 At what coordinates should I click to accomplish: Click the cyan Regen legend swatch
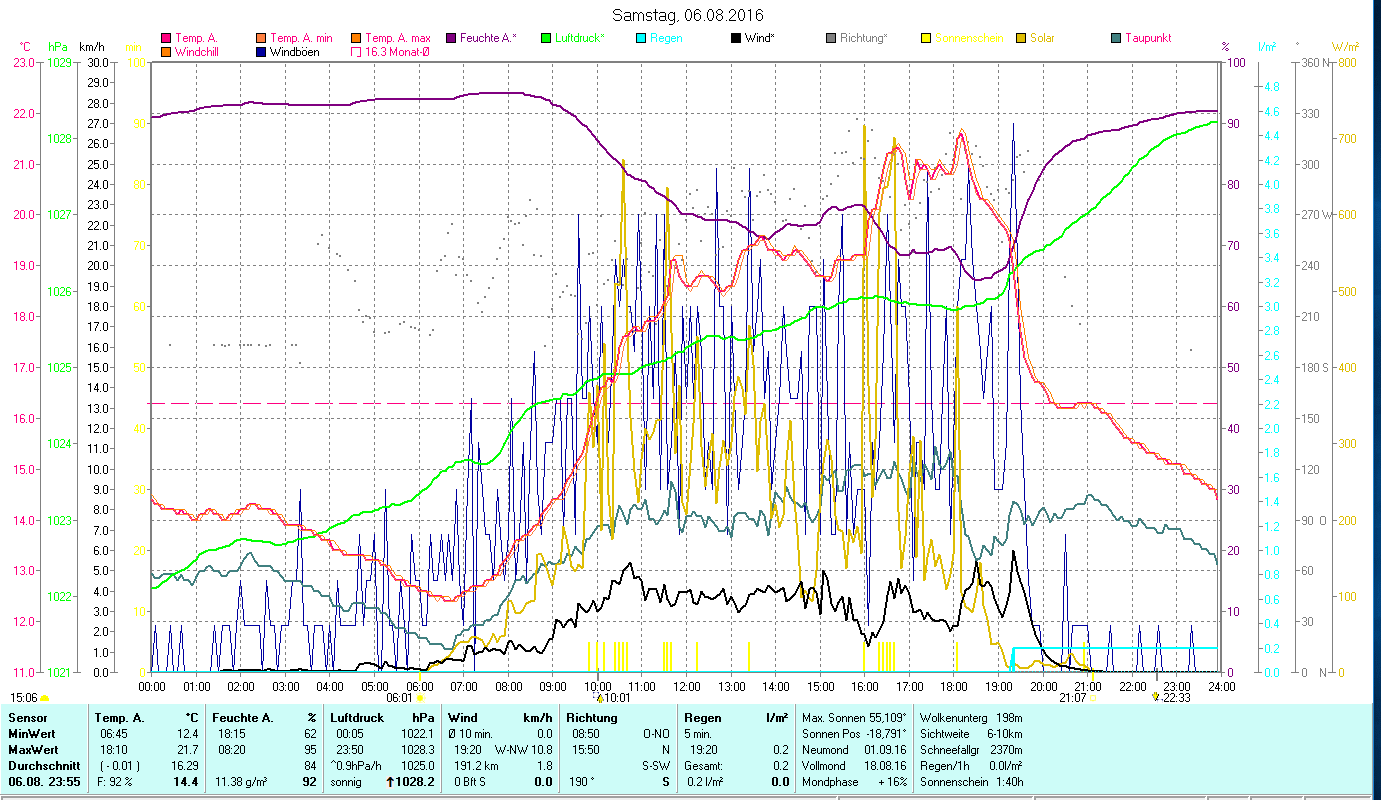[x=640, y=38]
